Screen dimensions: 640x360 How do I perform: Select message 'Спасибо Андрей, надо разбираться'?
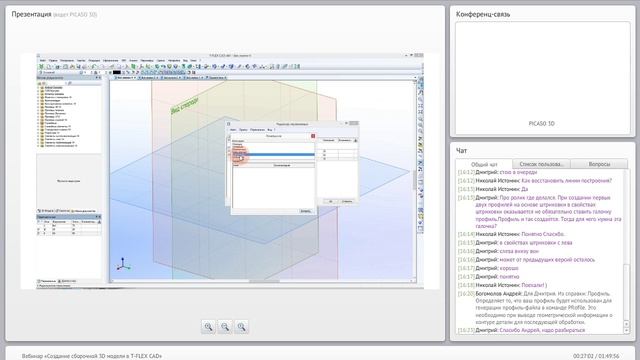click(542, 330)
